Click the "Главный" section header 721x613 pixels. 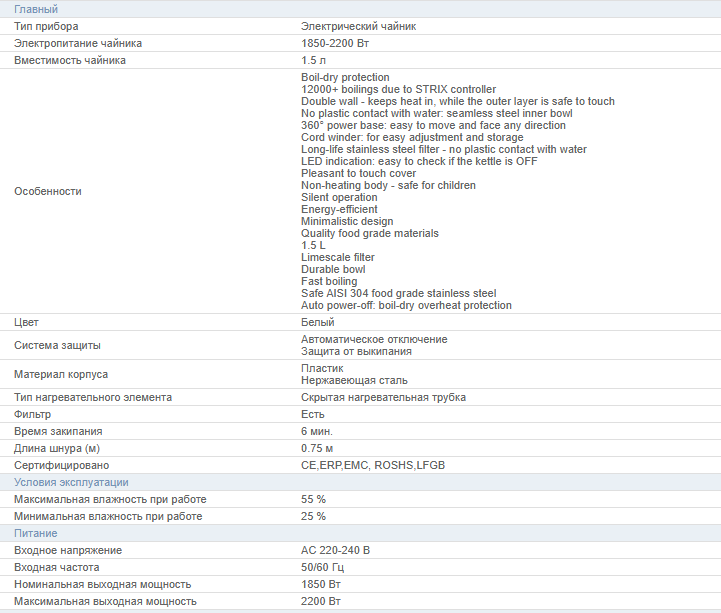point(36,9)
